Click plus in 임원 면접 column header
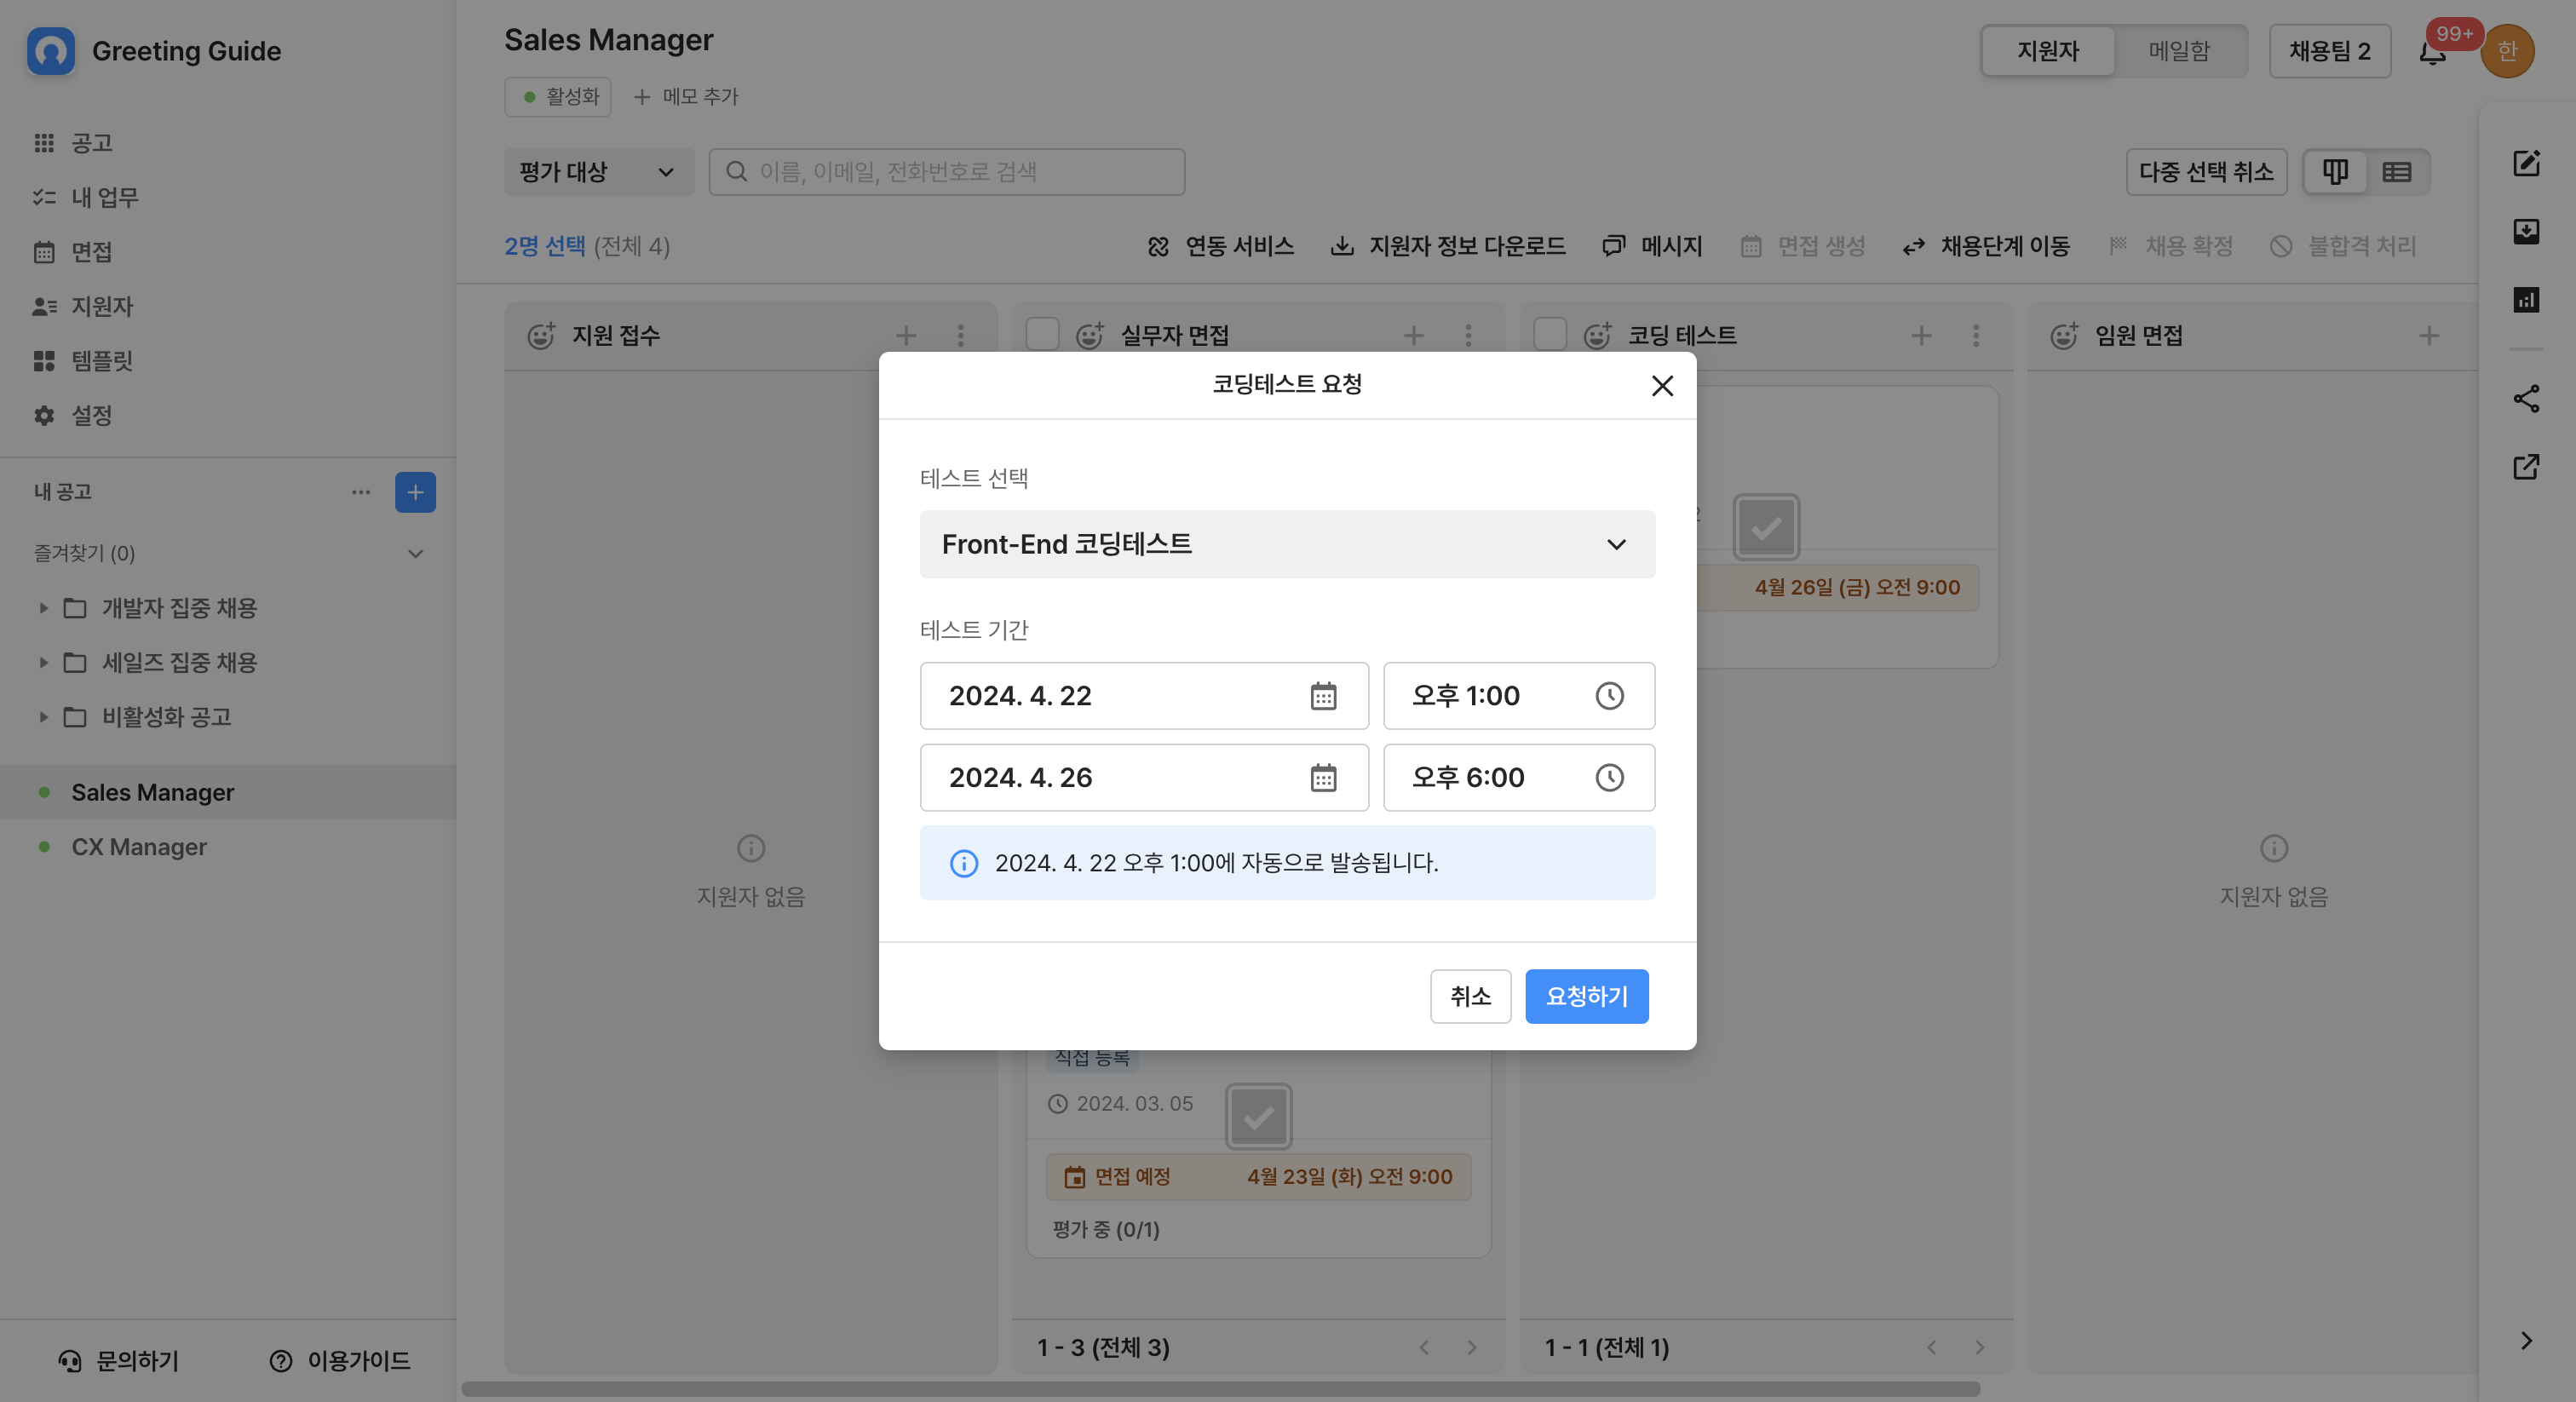This screenshot has height=1402, width=2576. point(2429,336)
